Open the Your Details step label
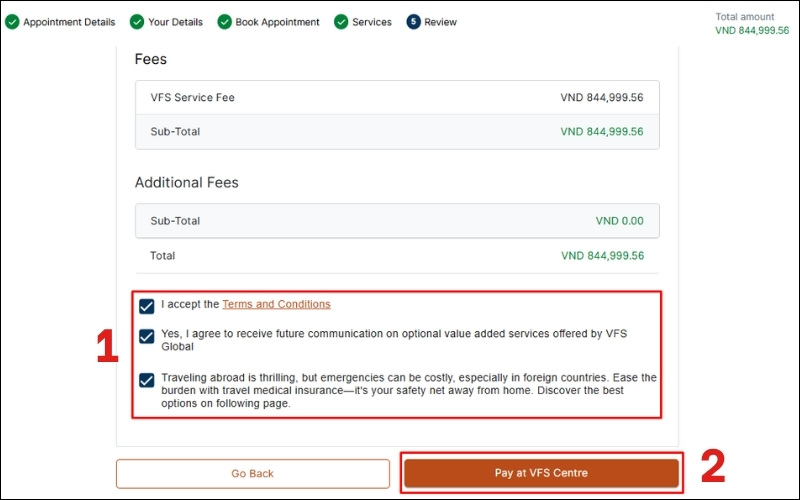This screenshot has height=500, width=800. tap(175, 22)
